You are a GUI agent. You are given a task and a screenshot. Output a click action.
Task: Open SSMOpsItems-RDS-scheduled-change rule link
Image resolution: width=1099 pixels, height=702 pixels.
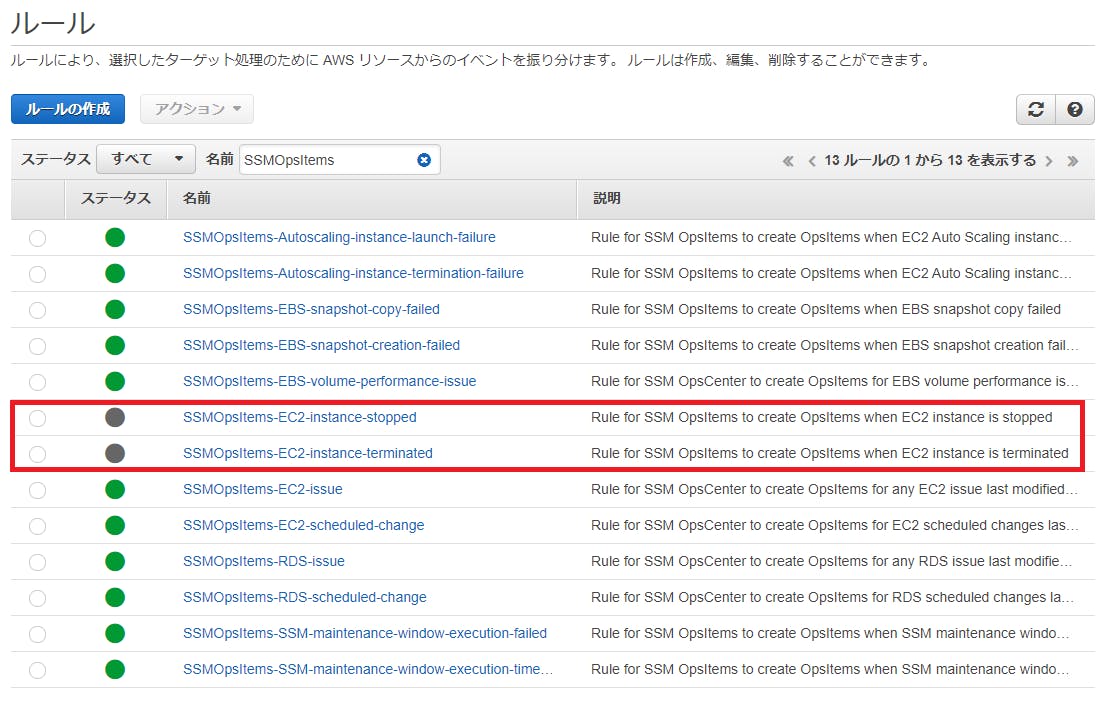(305, 597)
